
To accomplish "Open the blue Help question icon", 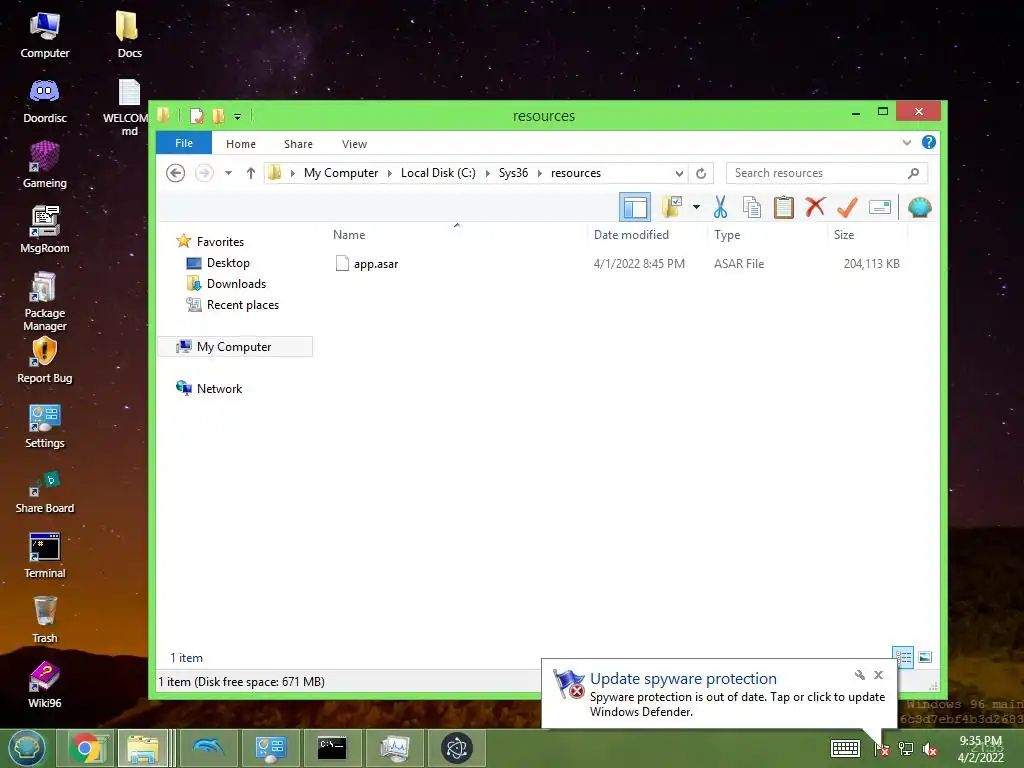I will point(928,142).
